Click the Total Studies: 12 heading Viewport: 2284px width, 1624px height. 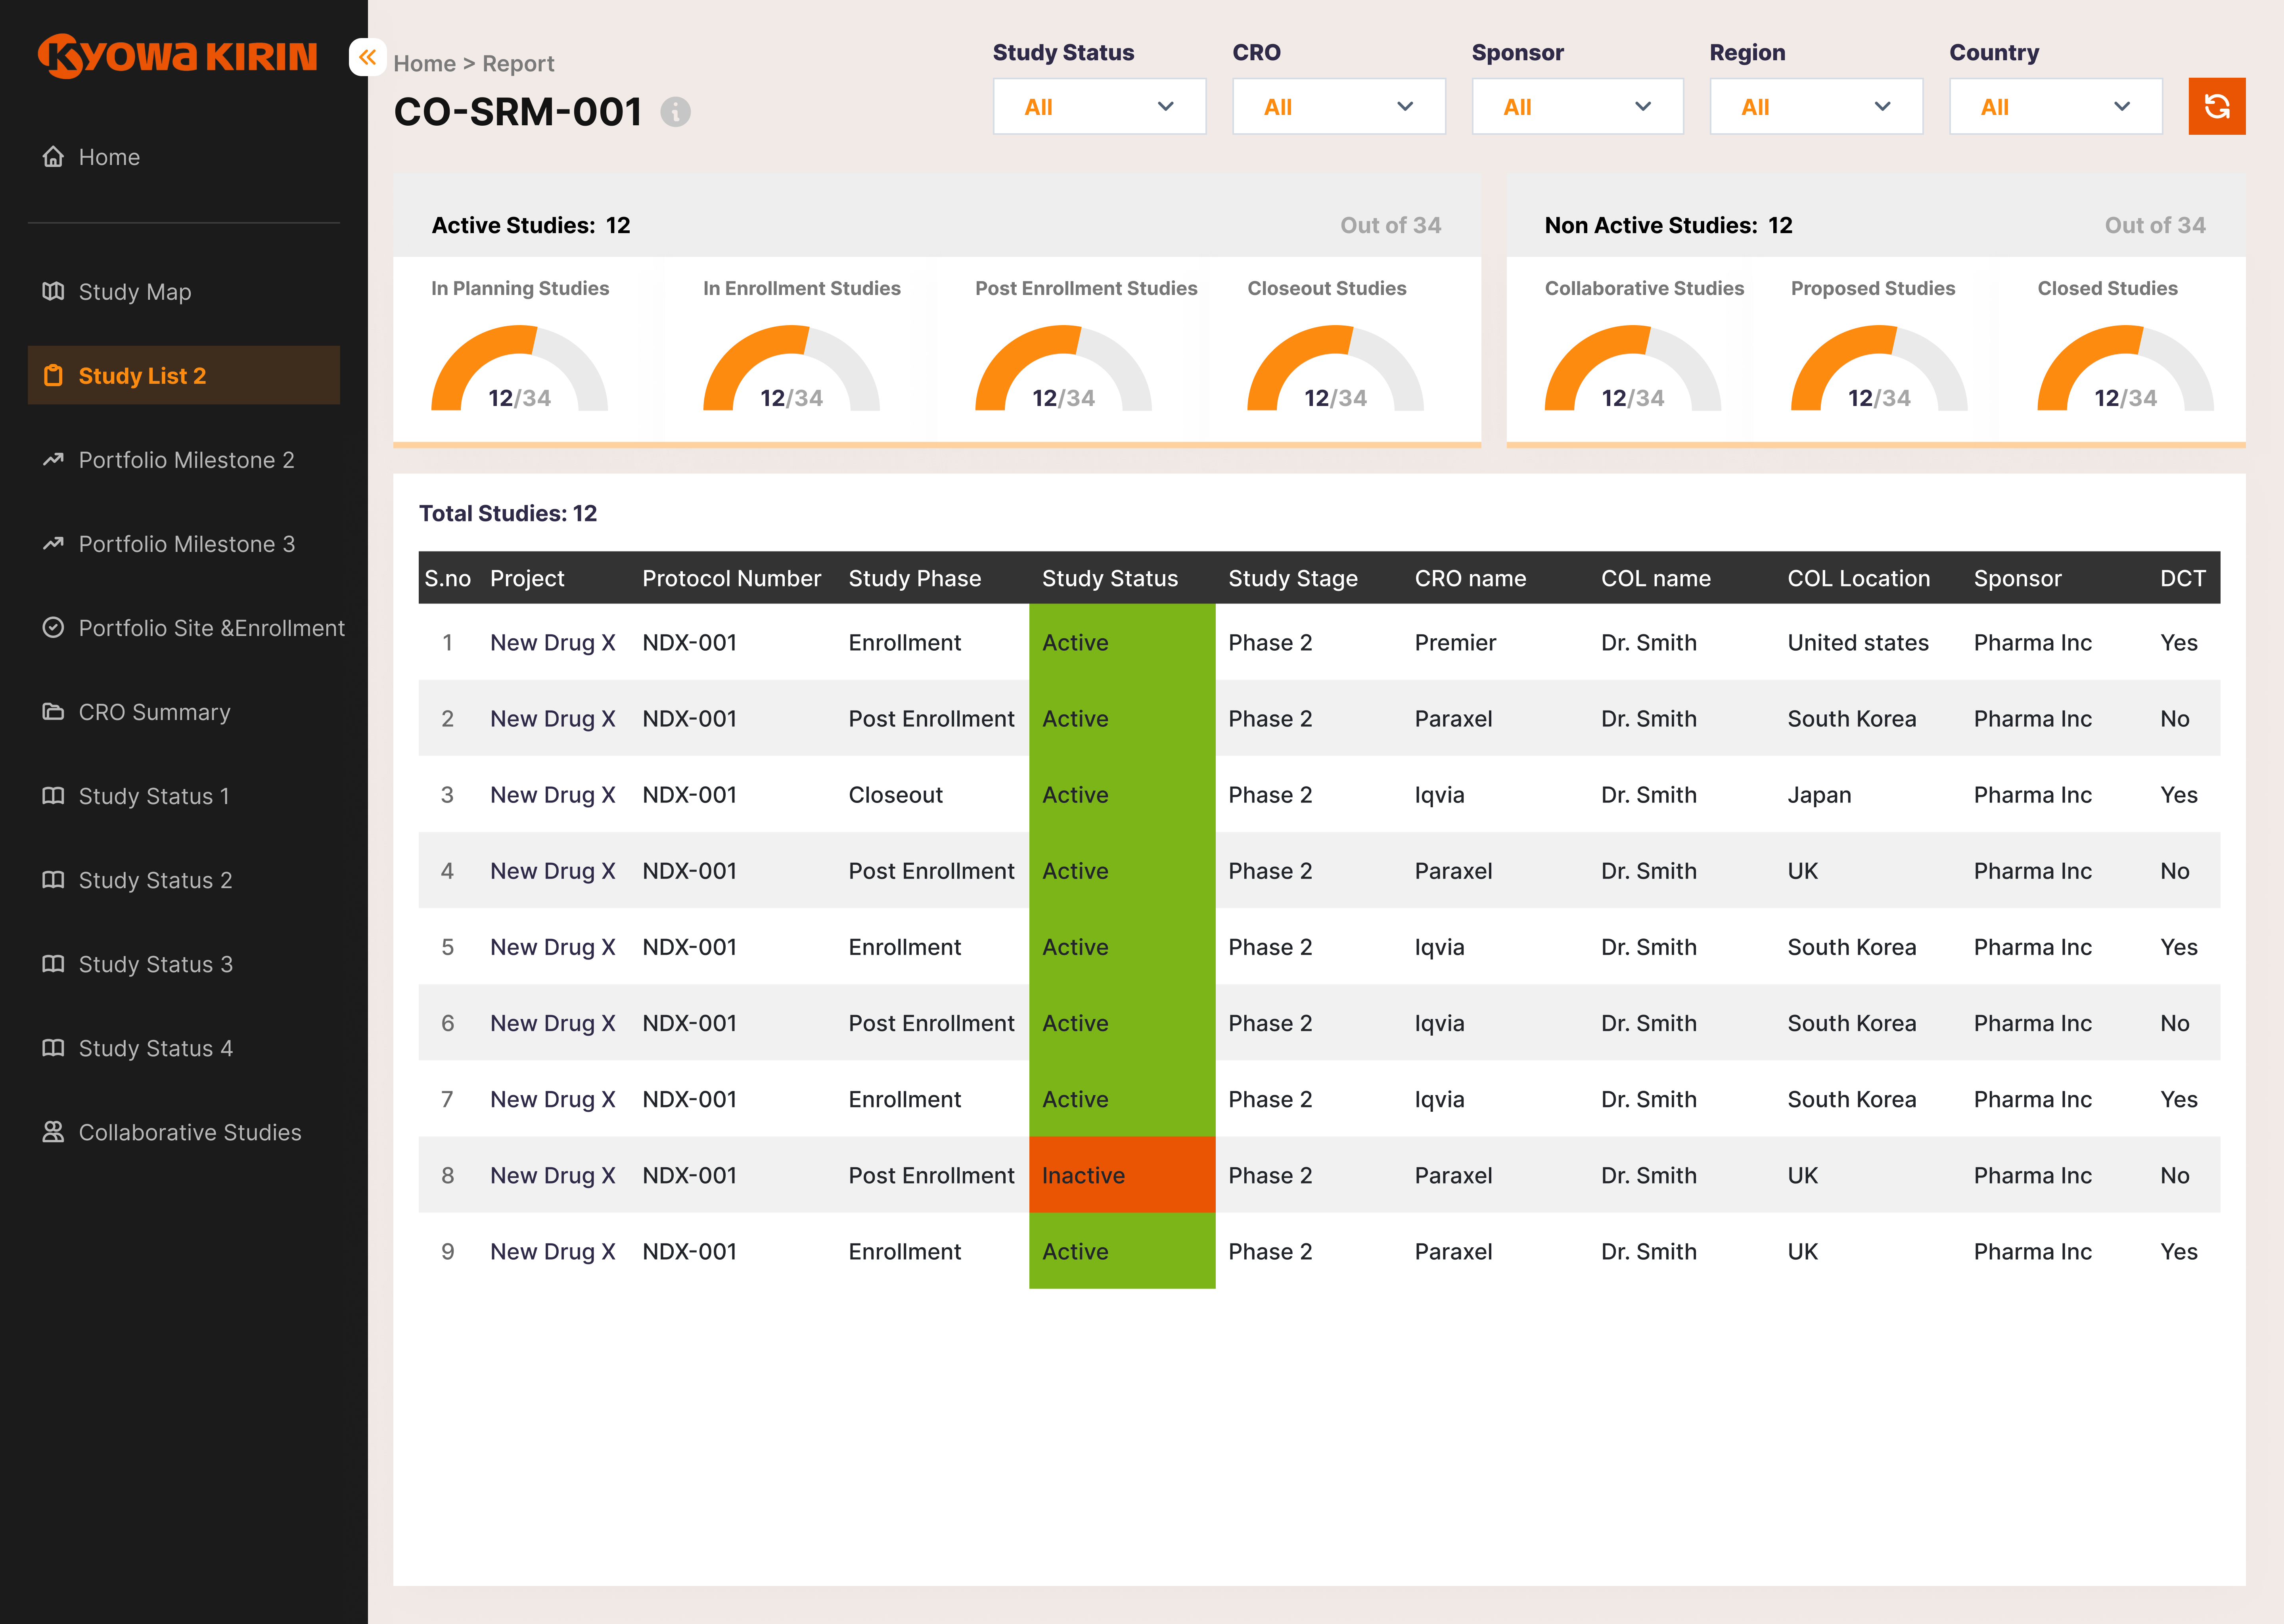508,514
